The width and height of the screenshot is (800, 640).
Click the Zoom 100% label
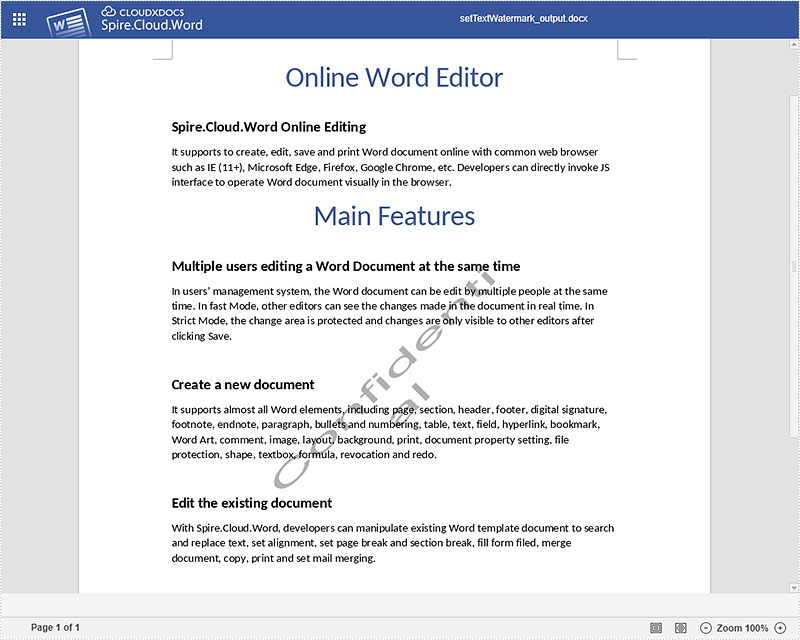tap(742, 628)
